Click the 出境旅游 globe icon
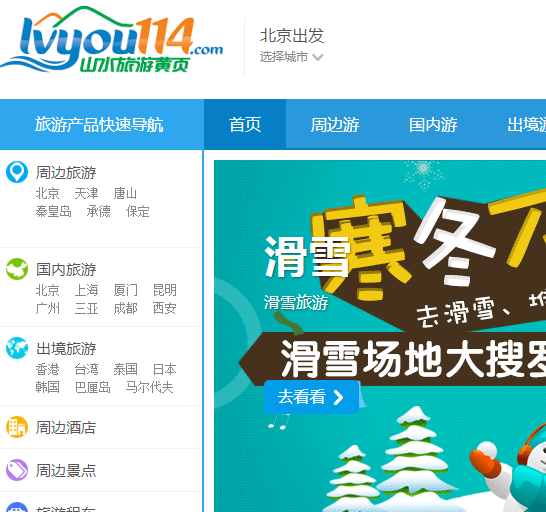Screen dimensions: 546x512 pos(17,348)
